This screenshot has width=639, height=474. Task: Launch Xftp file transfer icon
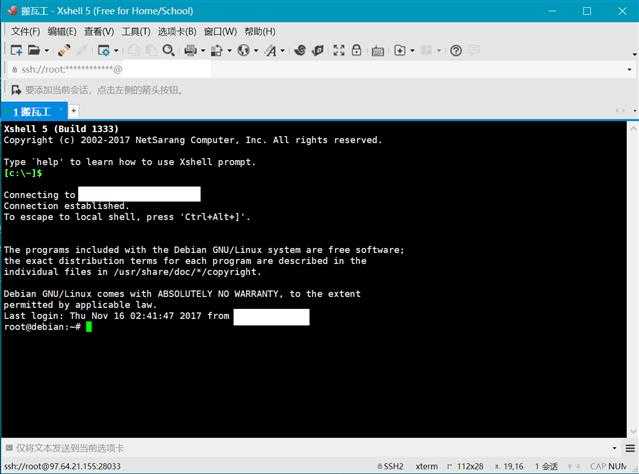click(x=300, y=51)
